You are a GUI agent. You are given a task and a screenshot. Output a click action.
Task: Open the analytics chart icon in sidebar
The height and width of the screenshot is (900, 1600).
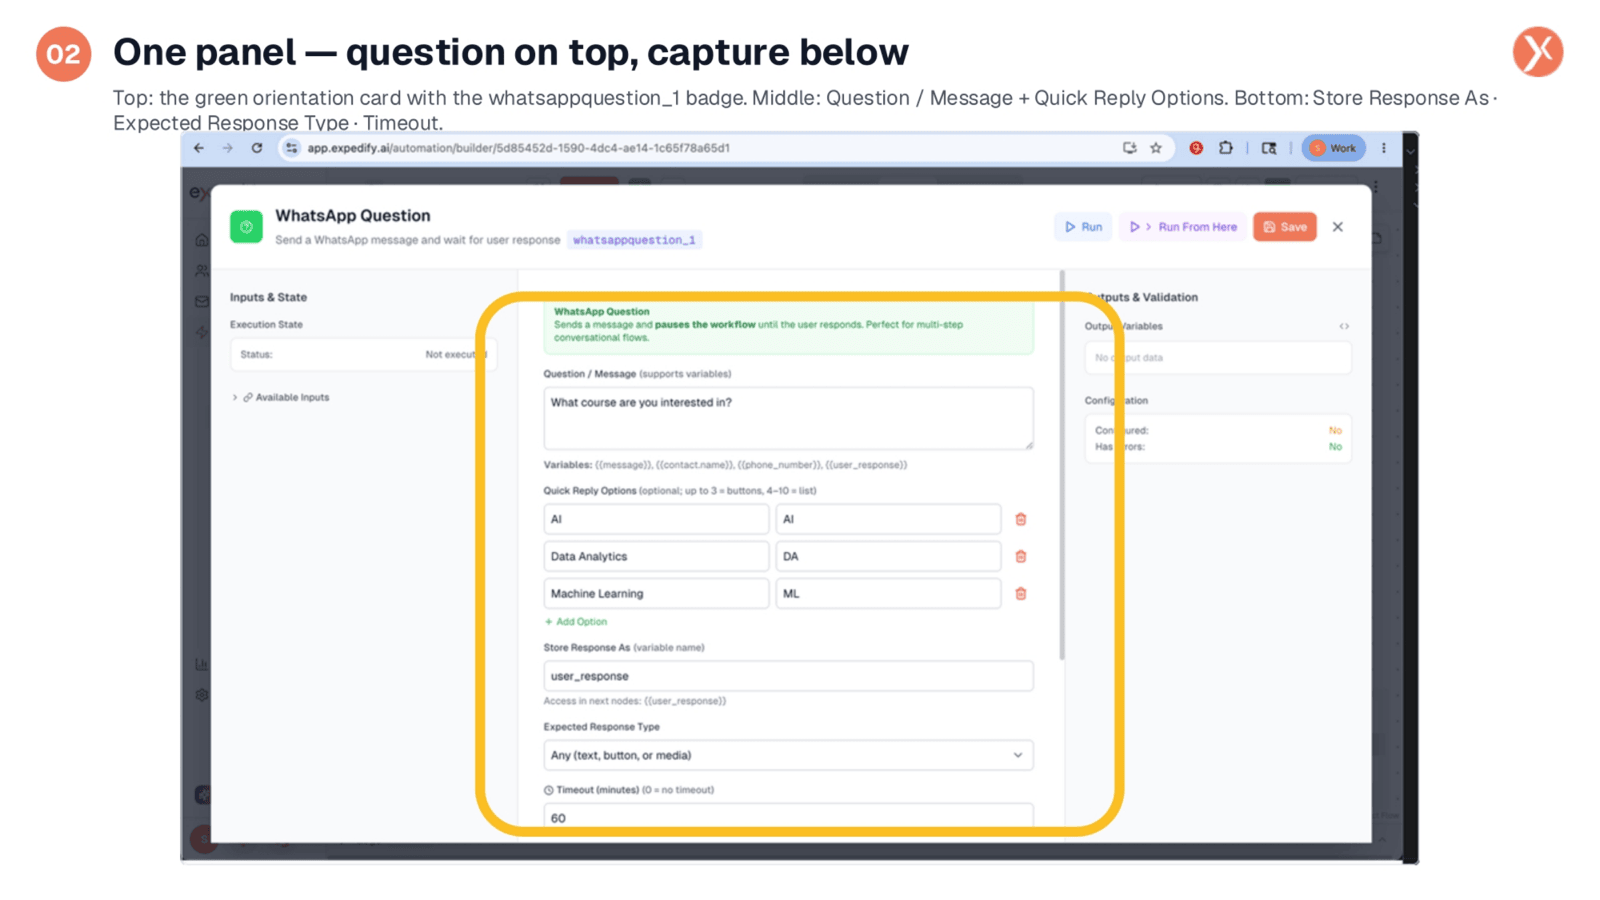[x=202, y=664]
